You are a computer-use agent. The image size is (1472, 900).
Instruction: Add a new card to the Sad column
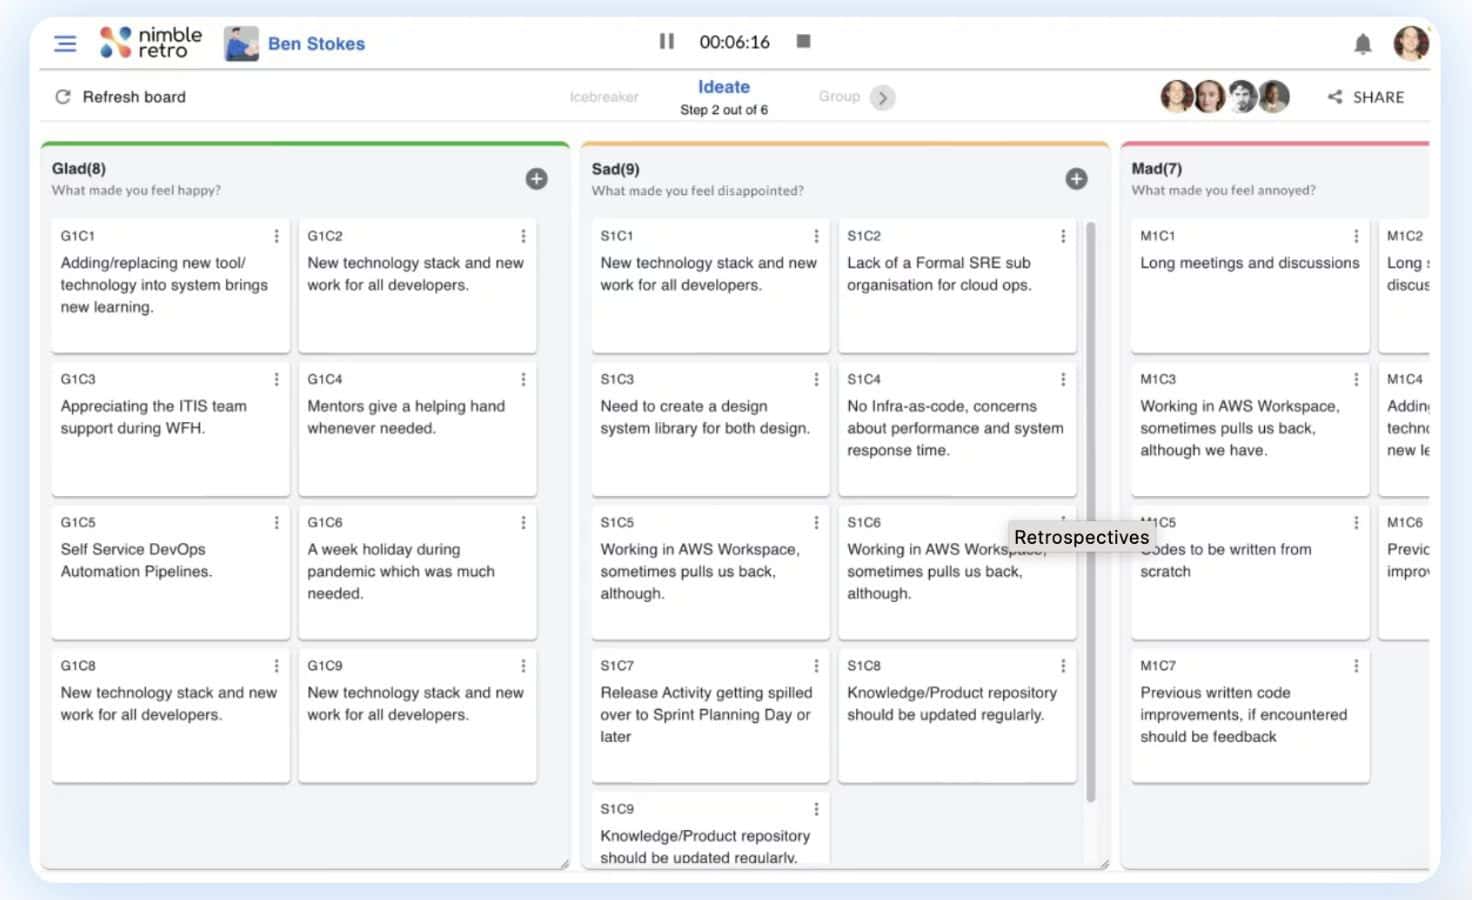tap(1076, 178)
